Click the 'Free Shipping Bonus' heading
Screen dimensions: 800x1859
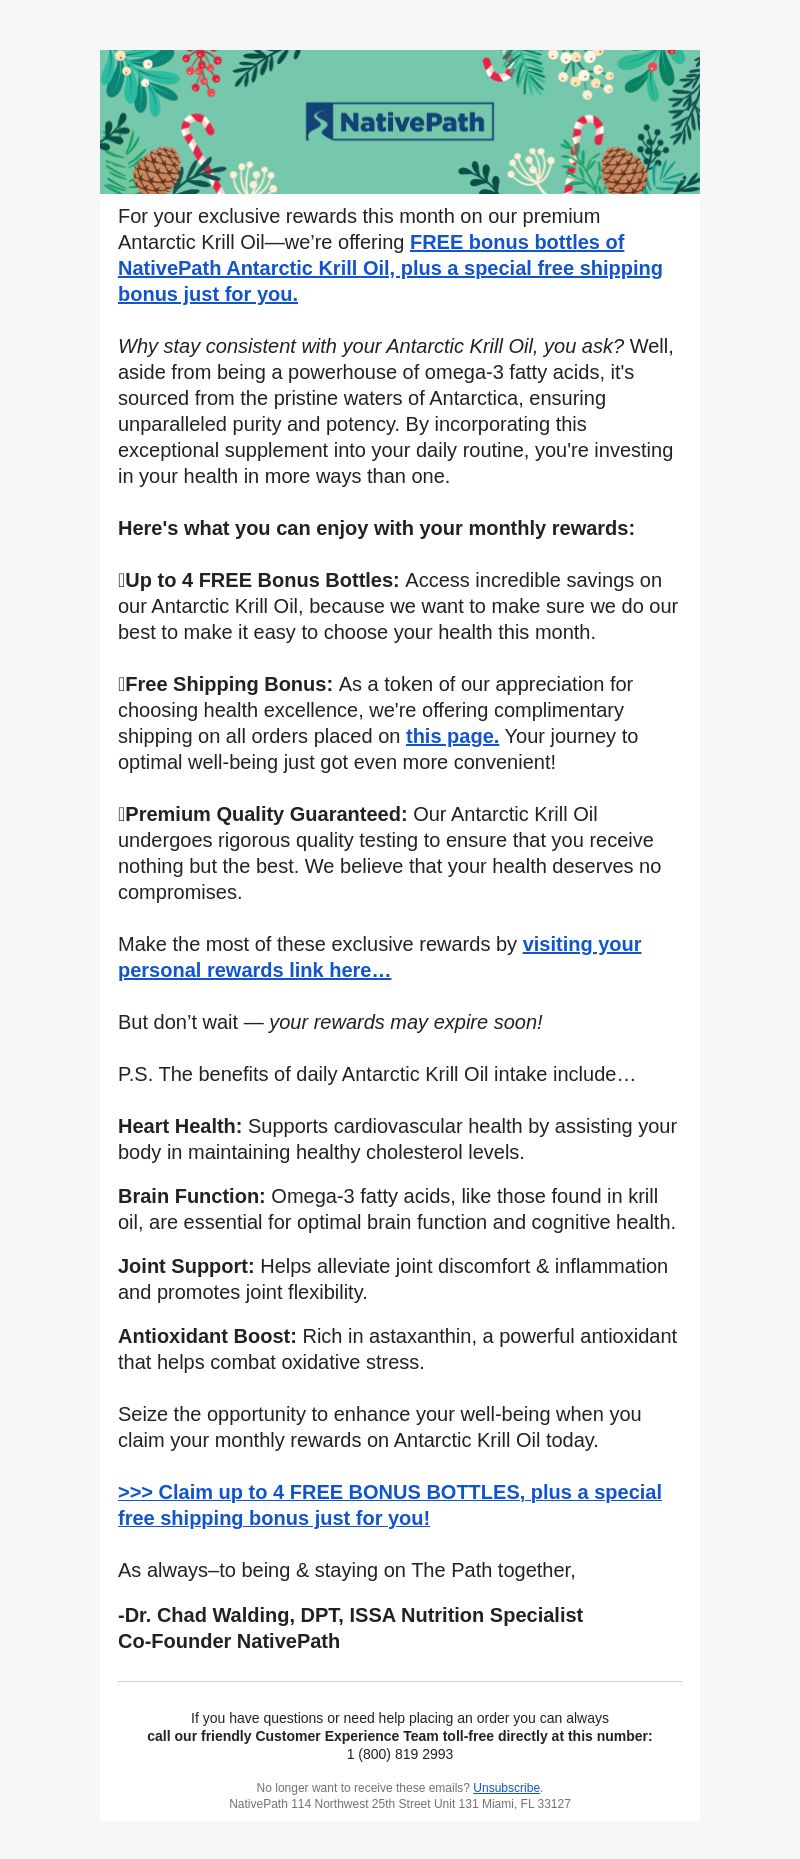coord(229,684)
